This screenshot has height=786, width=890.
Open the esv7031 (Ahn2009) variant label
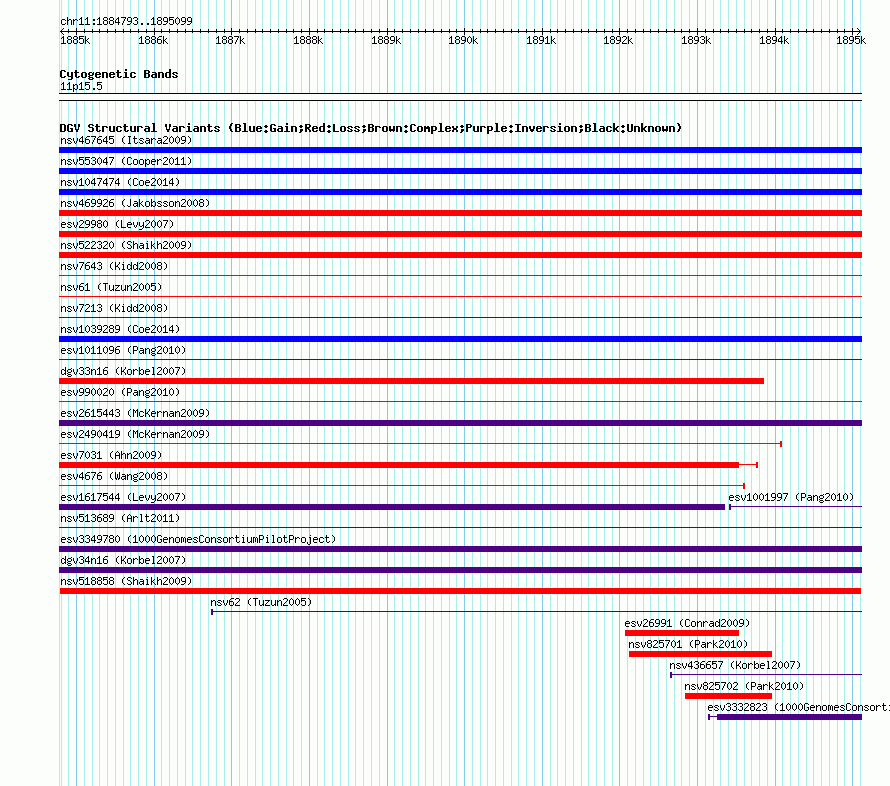click(x=111, y=455)
